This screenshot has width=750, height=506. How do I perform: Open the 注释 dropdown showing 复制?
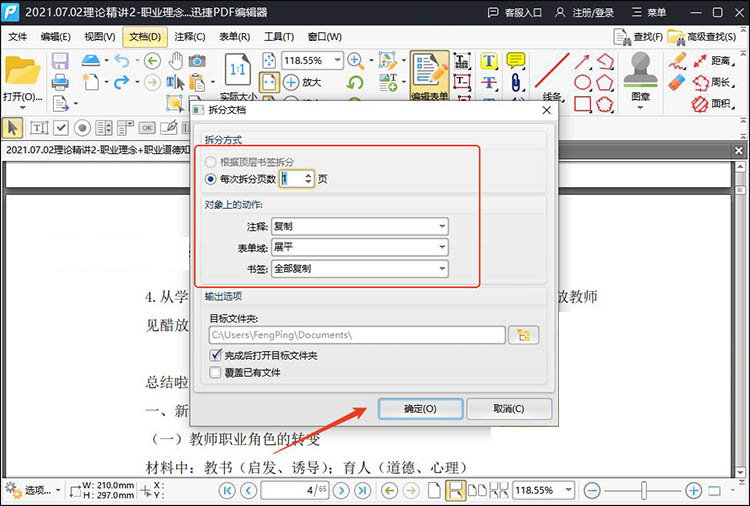pyautogui.click(x=360, y=226)
